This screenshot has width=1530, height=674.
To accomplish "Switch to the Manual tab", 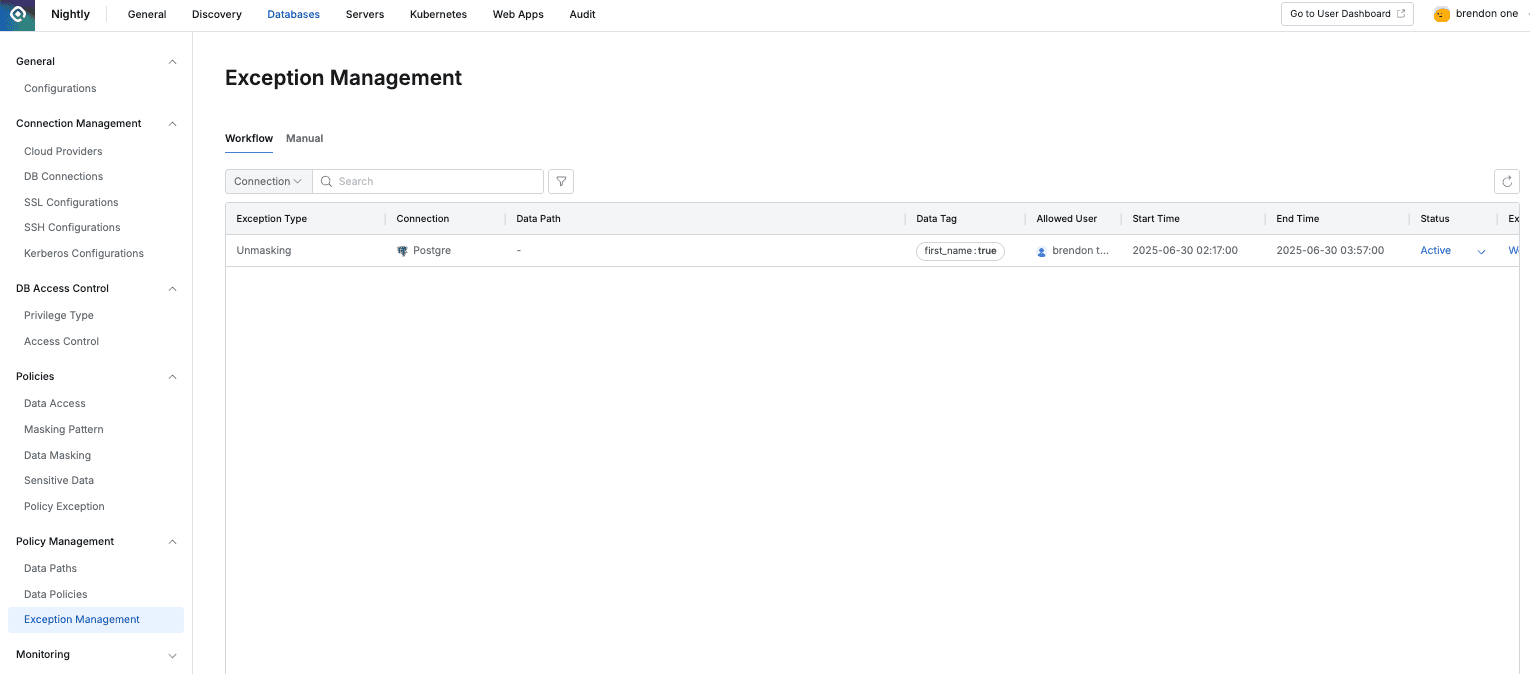I will click(304, 138).
